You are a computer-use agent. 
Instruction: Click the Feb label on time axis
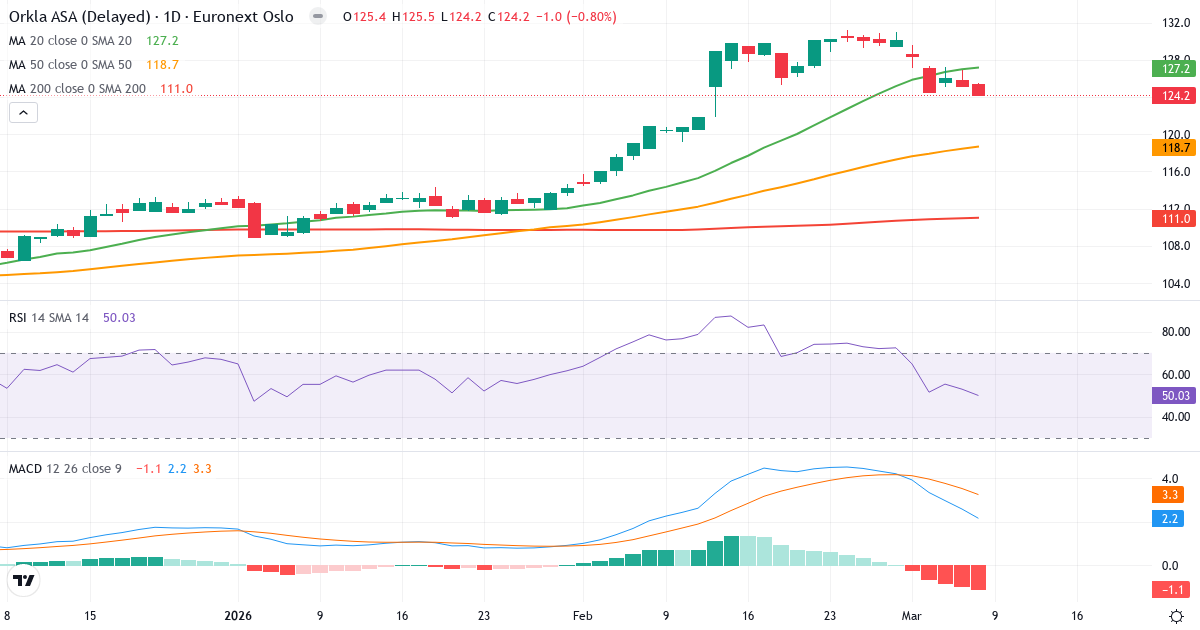[x=583, y=616]
